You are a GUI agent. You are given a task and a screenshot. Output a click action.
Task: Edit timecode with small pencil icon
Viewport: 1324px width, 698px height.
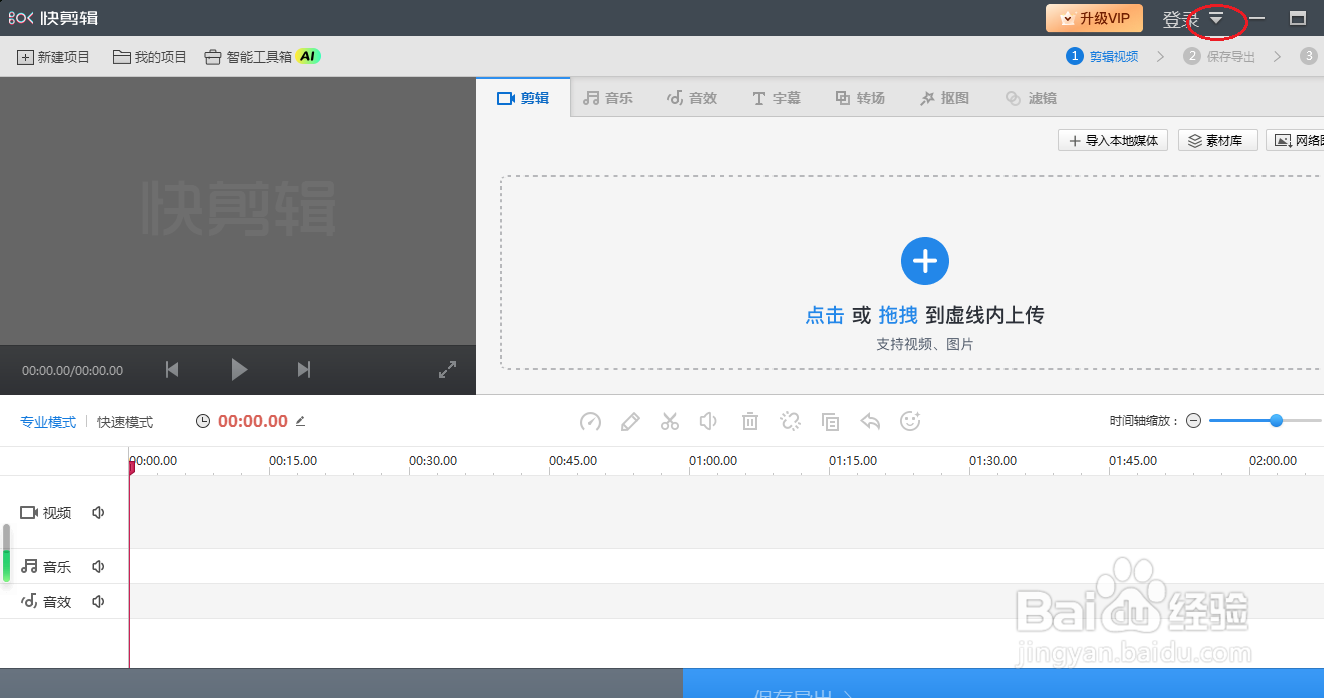coord(300,421)
